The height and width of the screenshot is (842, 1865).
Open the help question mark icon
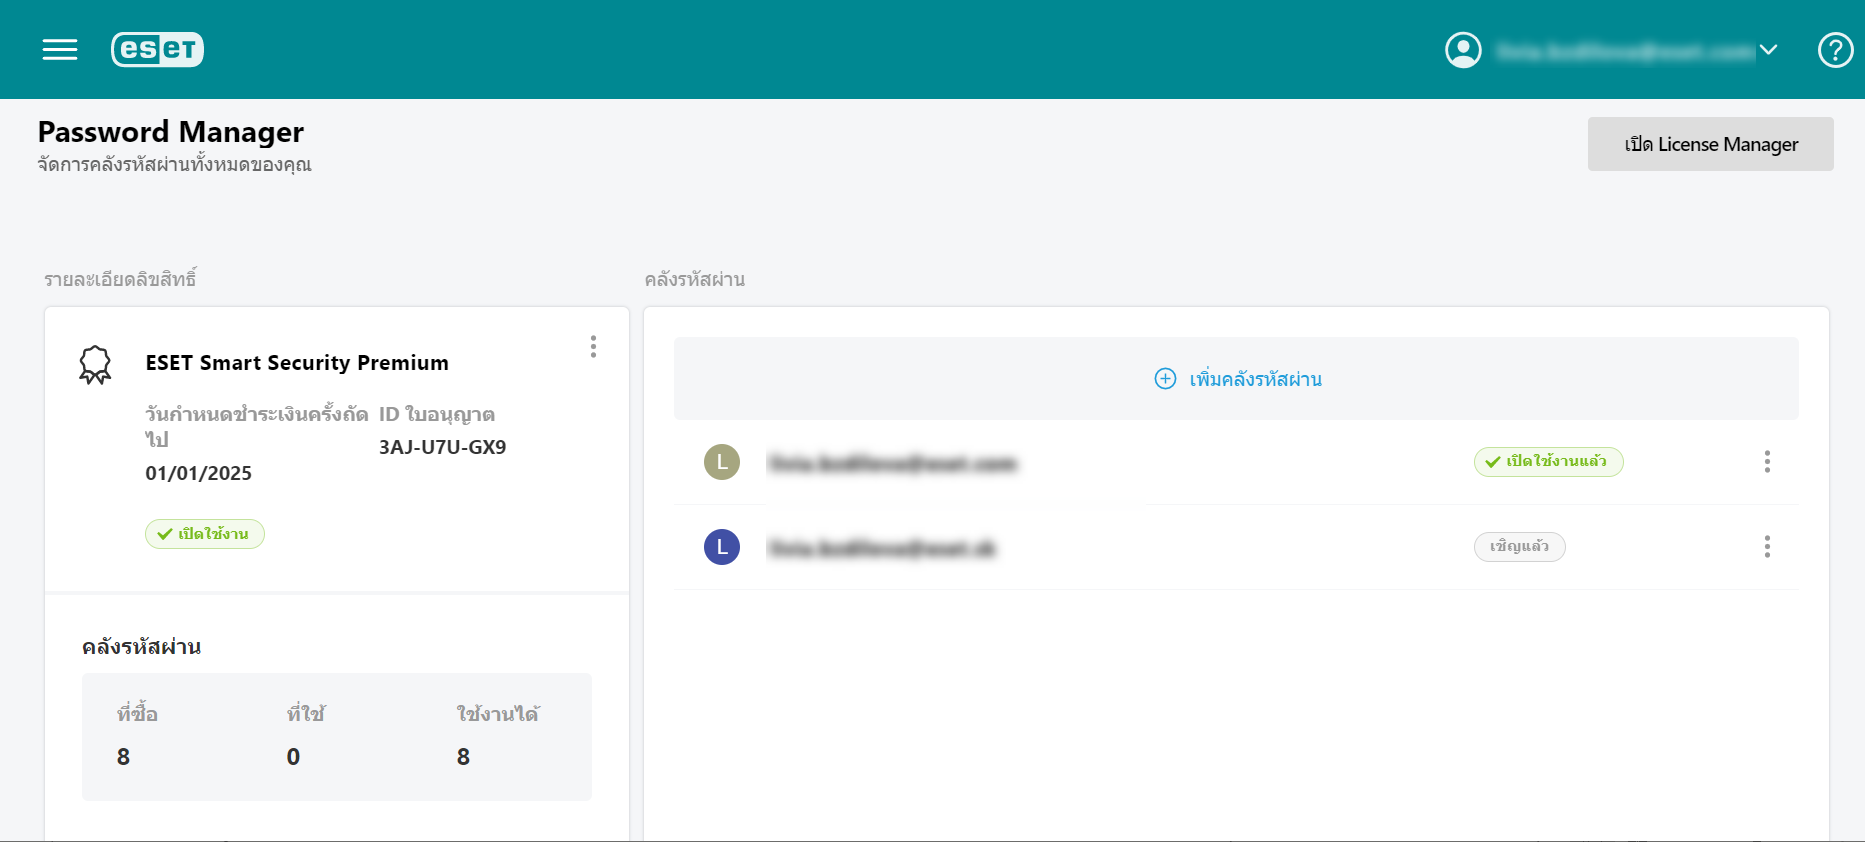[1835, 50]
